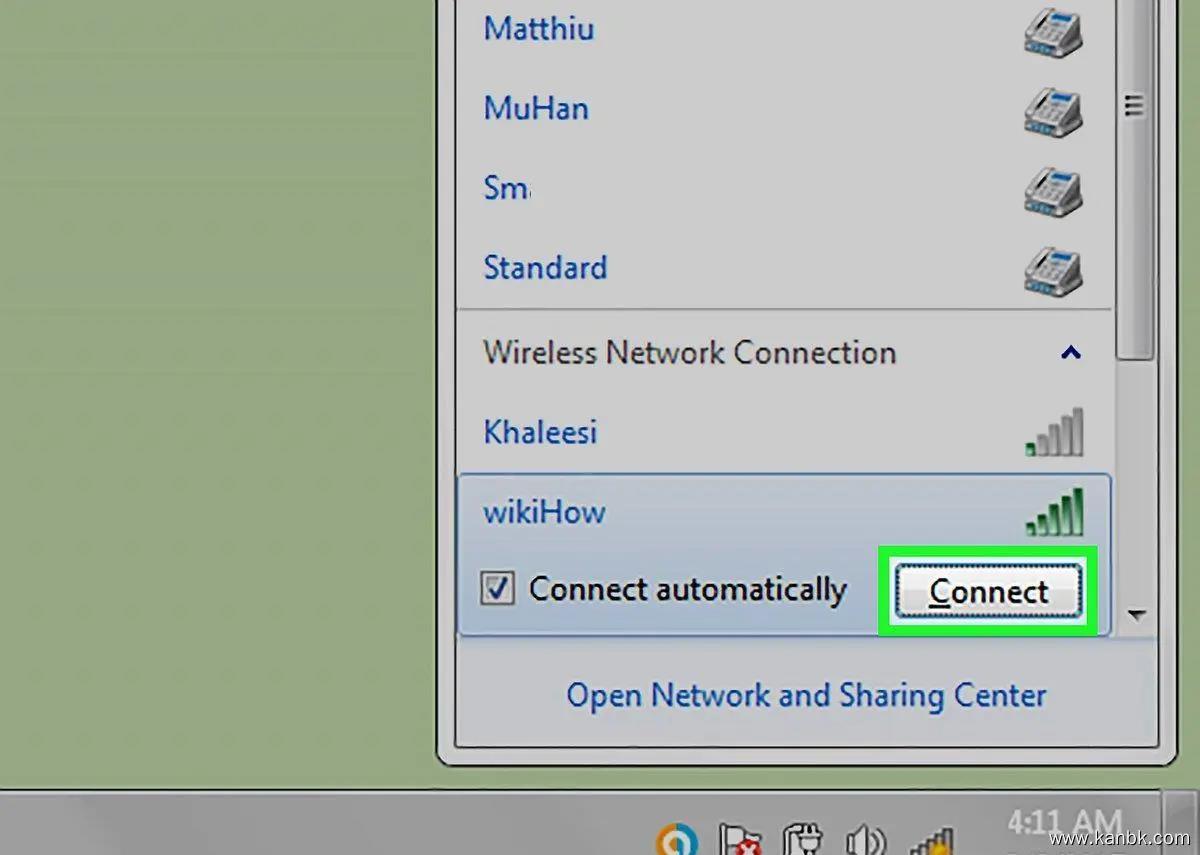Image resolution: width=1200 pixels, height=855 pixels.
Task: Click the power plug tray icon
Action: [x=802, y=838]
